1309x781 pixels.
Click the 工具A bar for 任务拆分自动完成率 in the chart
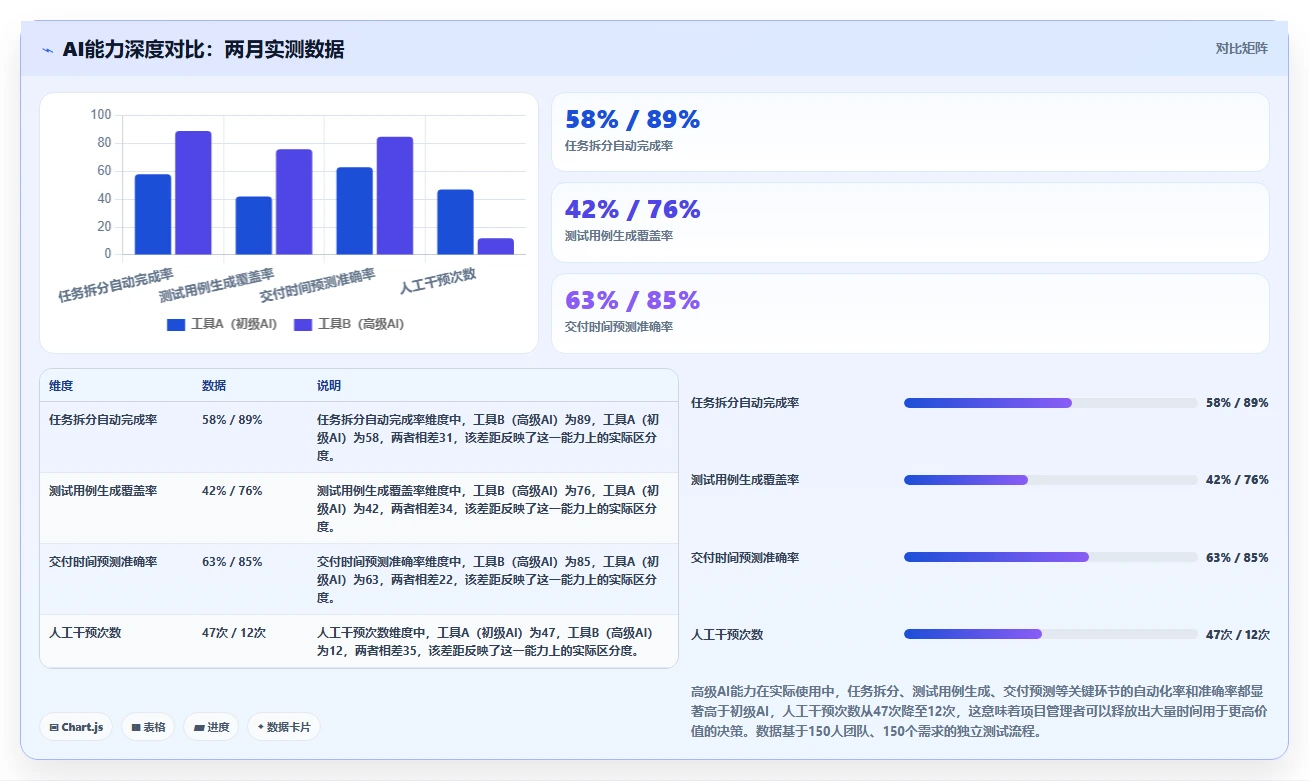153,214
